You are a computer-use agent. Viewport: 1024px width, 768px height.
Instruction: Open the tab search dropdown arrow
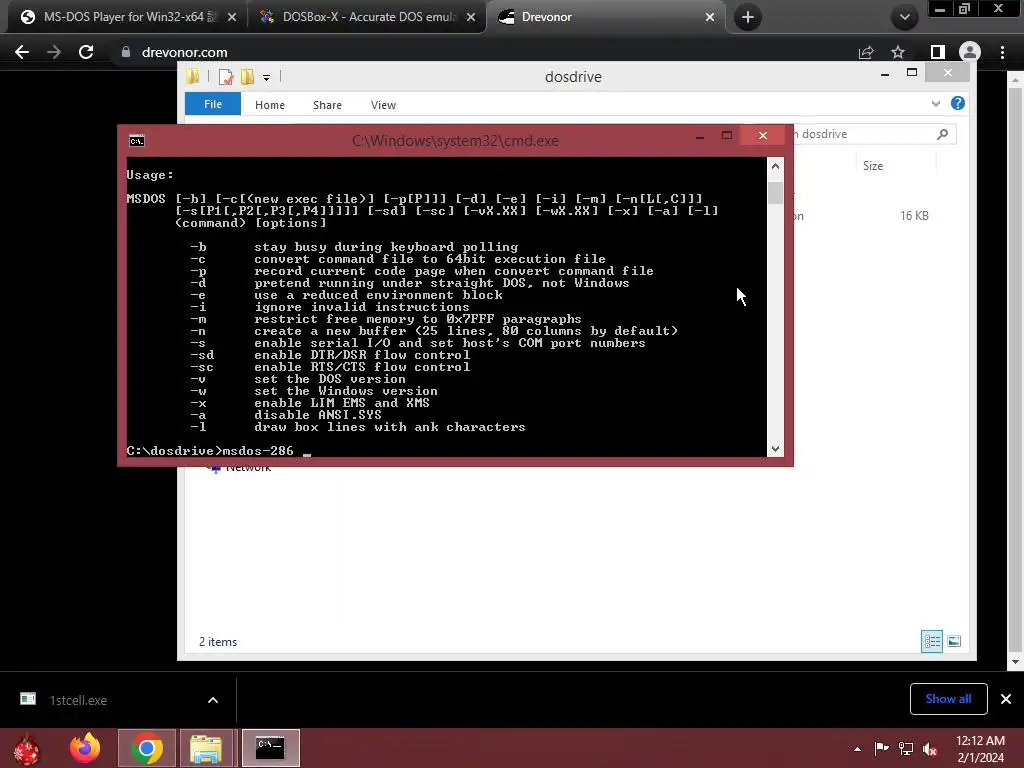pyautogui.click(x=904, y=18)
